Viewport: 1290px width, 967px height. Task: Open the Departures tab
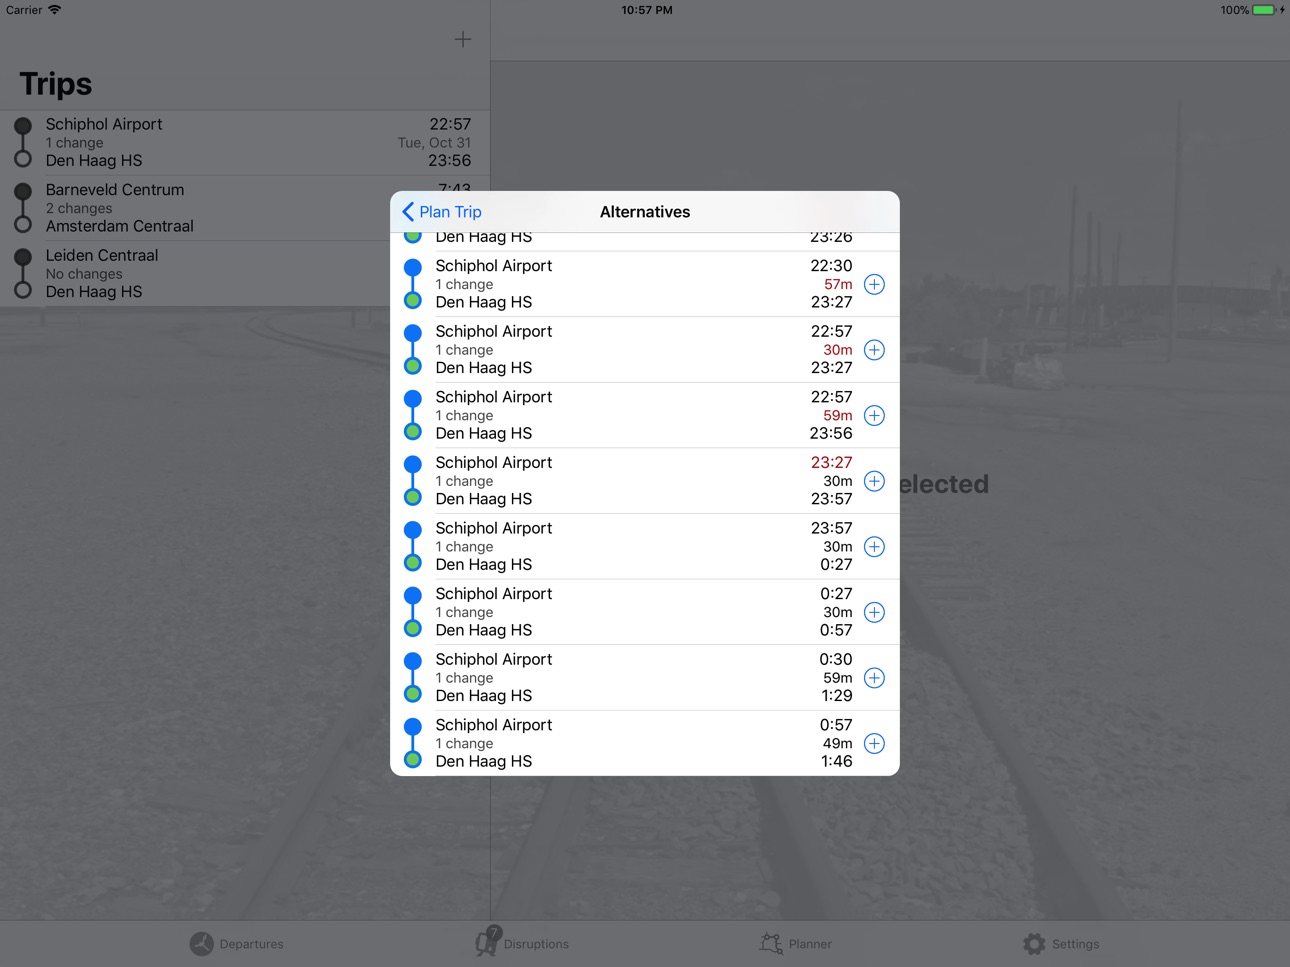(x=237, y=944)
